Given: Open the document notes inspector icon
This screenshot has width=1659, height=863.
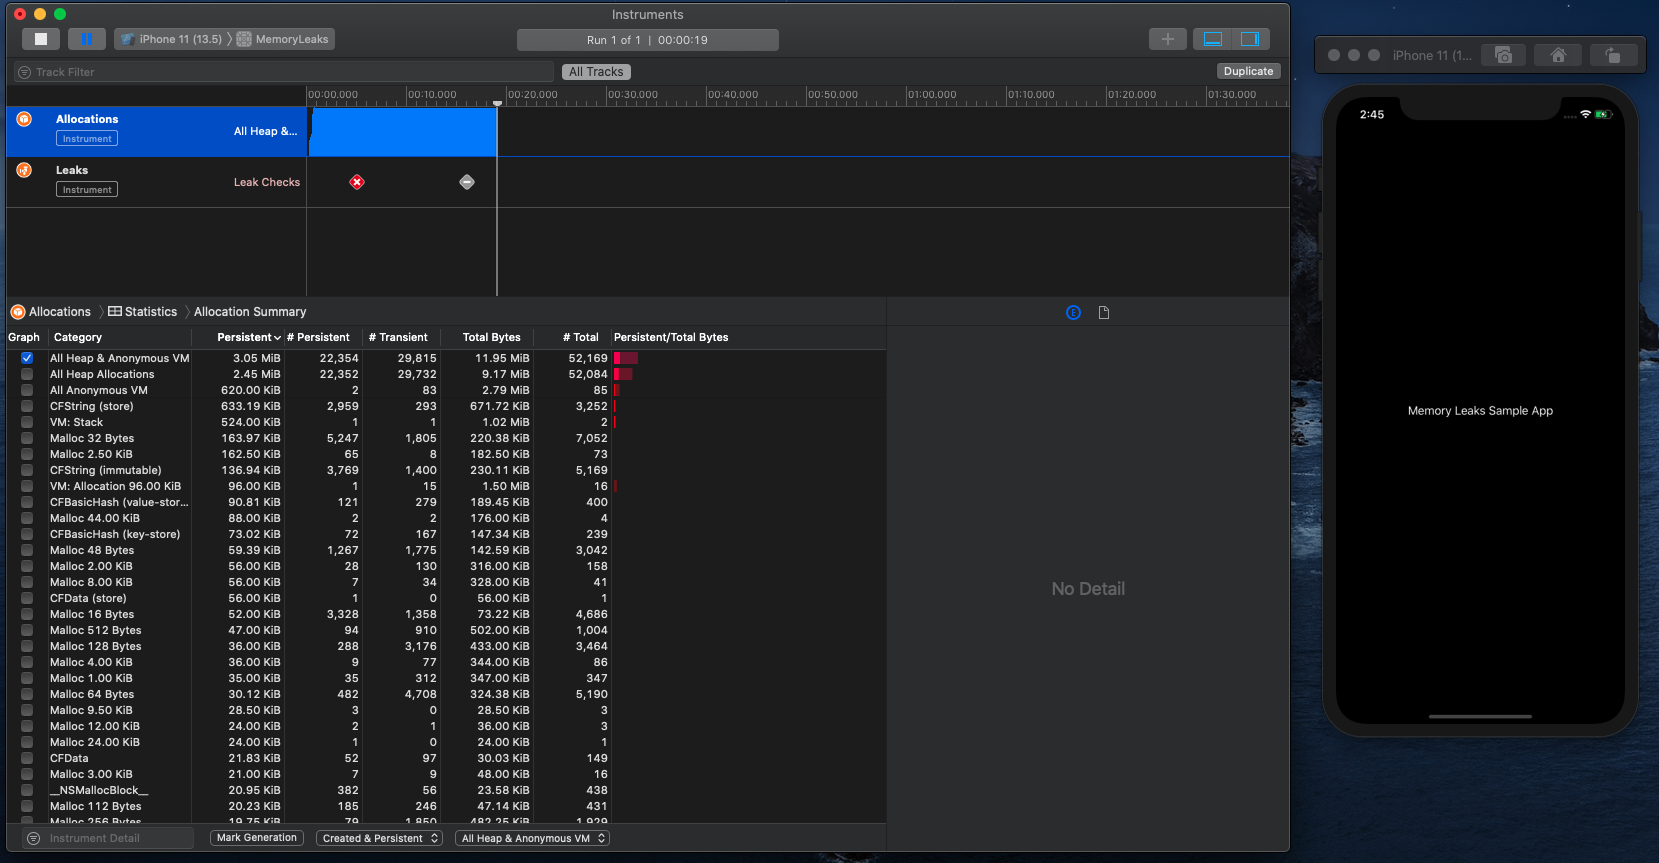Looking at the screenshot, I should [1104, 313].
